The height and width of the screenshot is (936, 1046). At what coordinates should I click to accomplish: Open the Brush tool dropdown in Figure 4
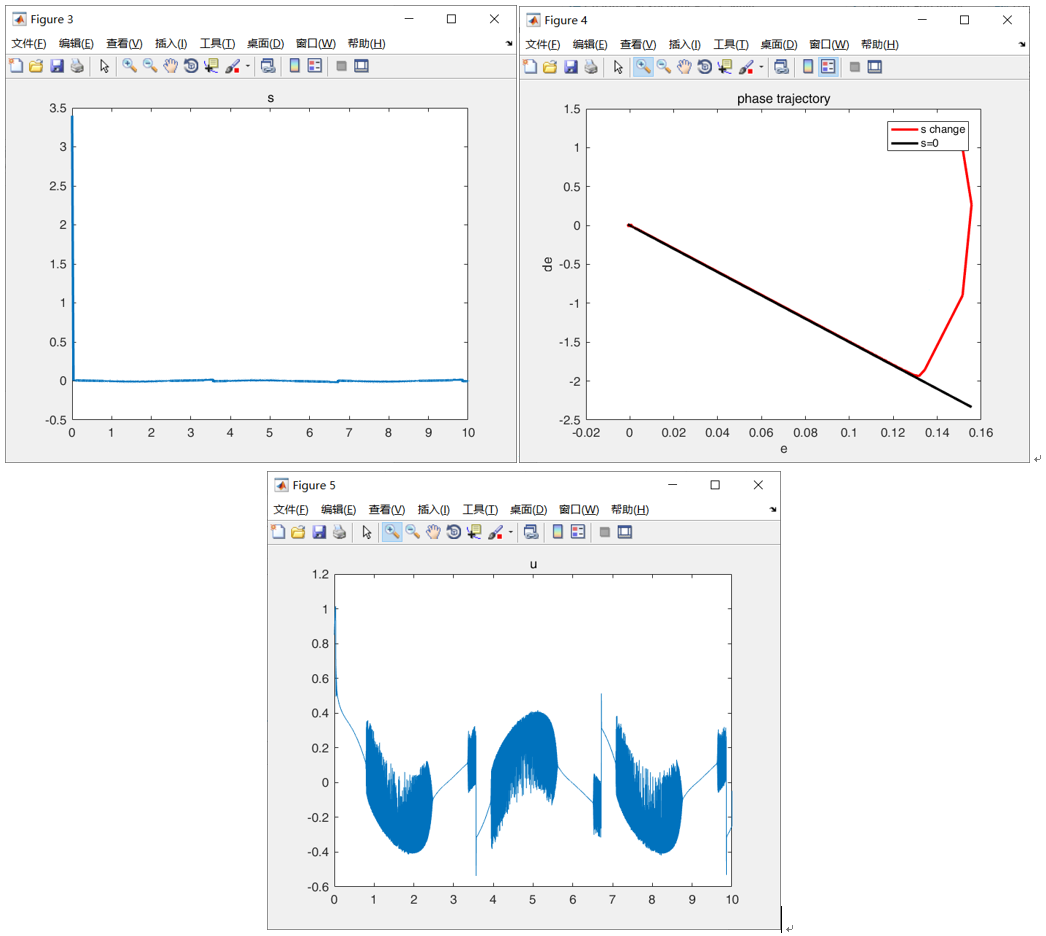pos(760,67)
